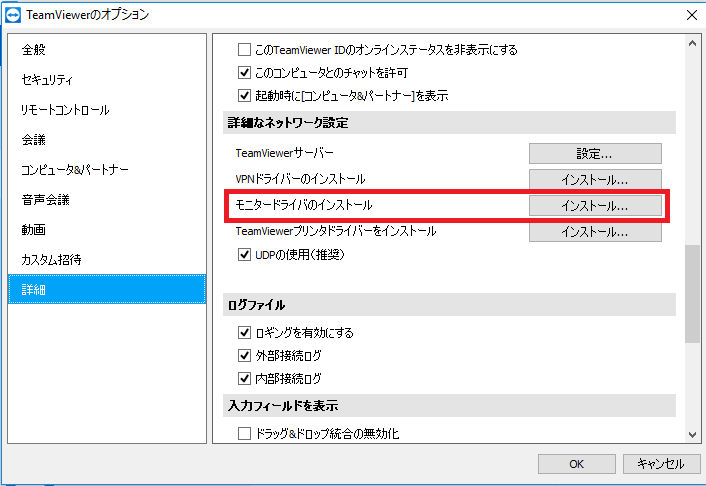Open TeamViewerサーバー 設定... button

(x=595, y=154)
